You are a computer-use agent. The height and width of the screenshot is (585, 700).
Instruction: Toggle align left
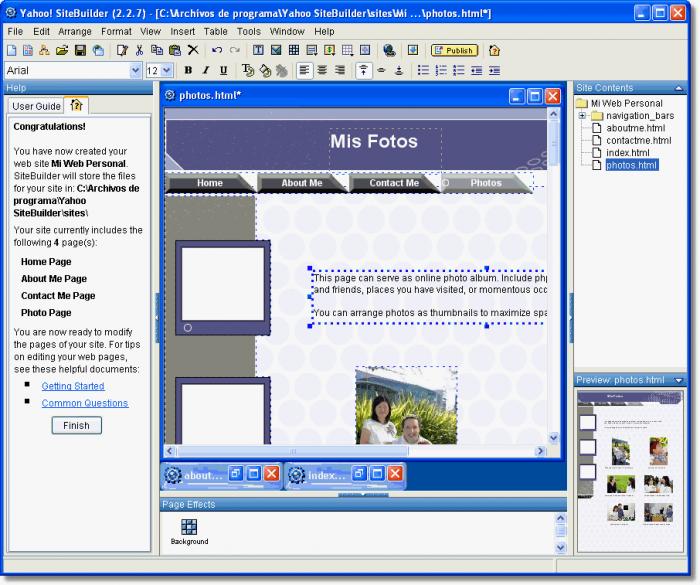(x=304, y=71)
